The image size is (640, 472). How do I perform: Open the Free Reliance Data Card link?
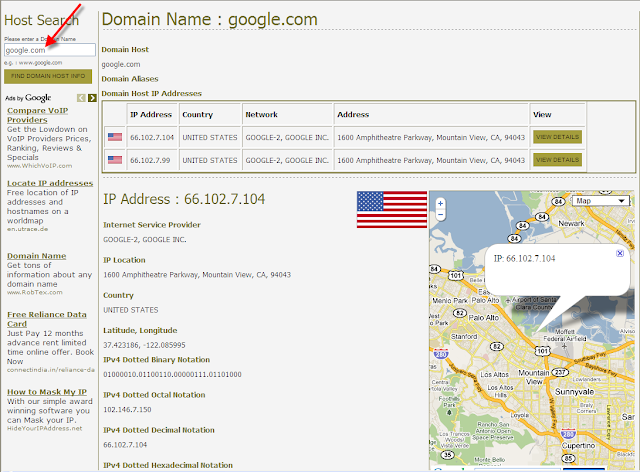[x=47, y=319]
